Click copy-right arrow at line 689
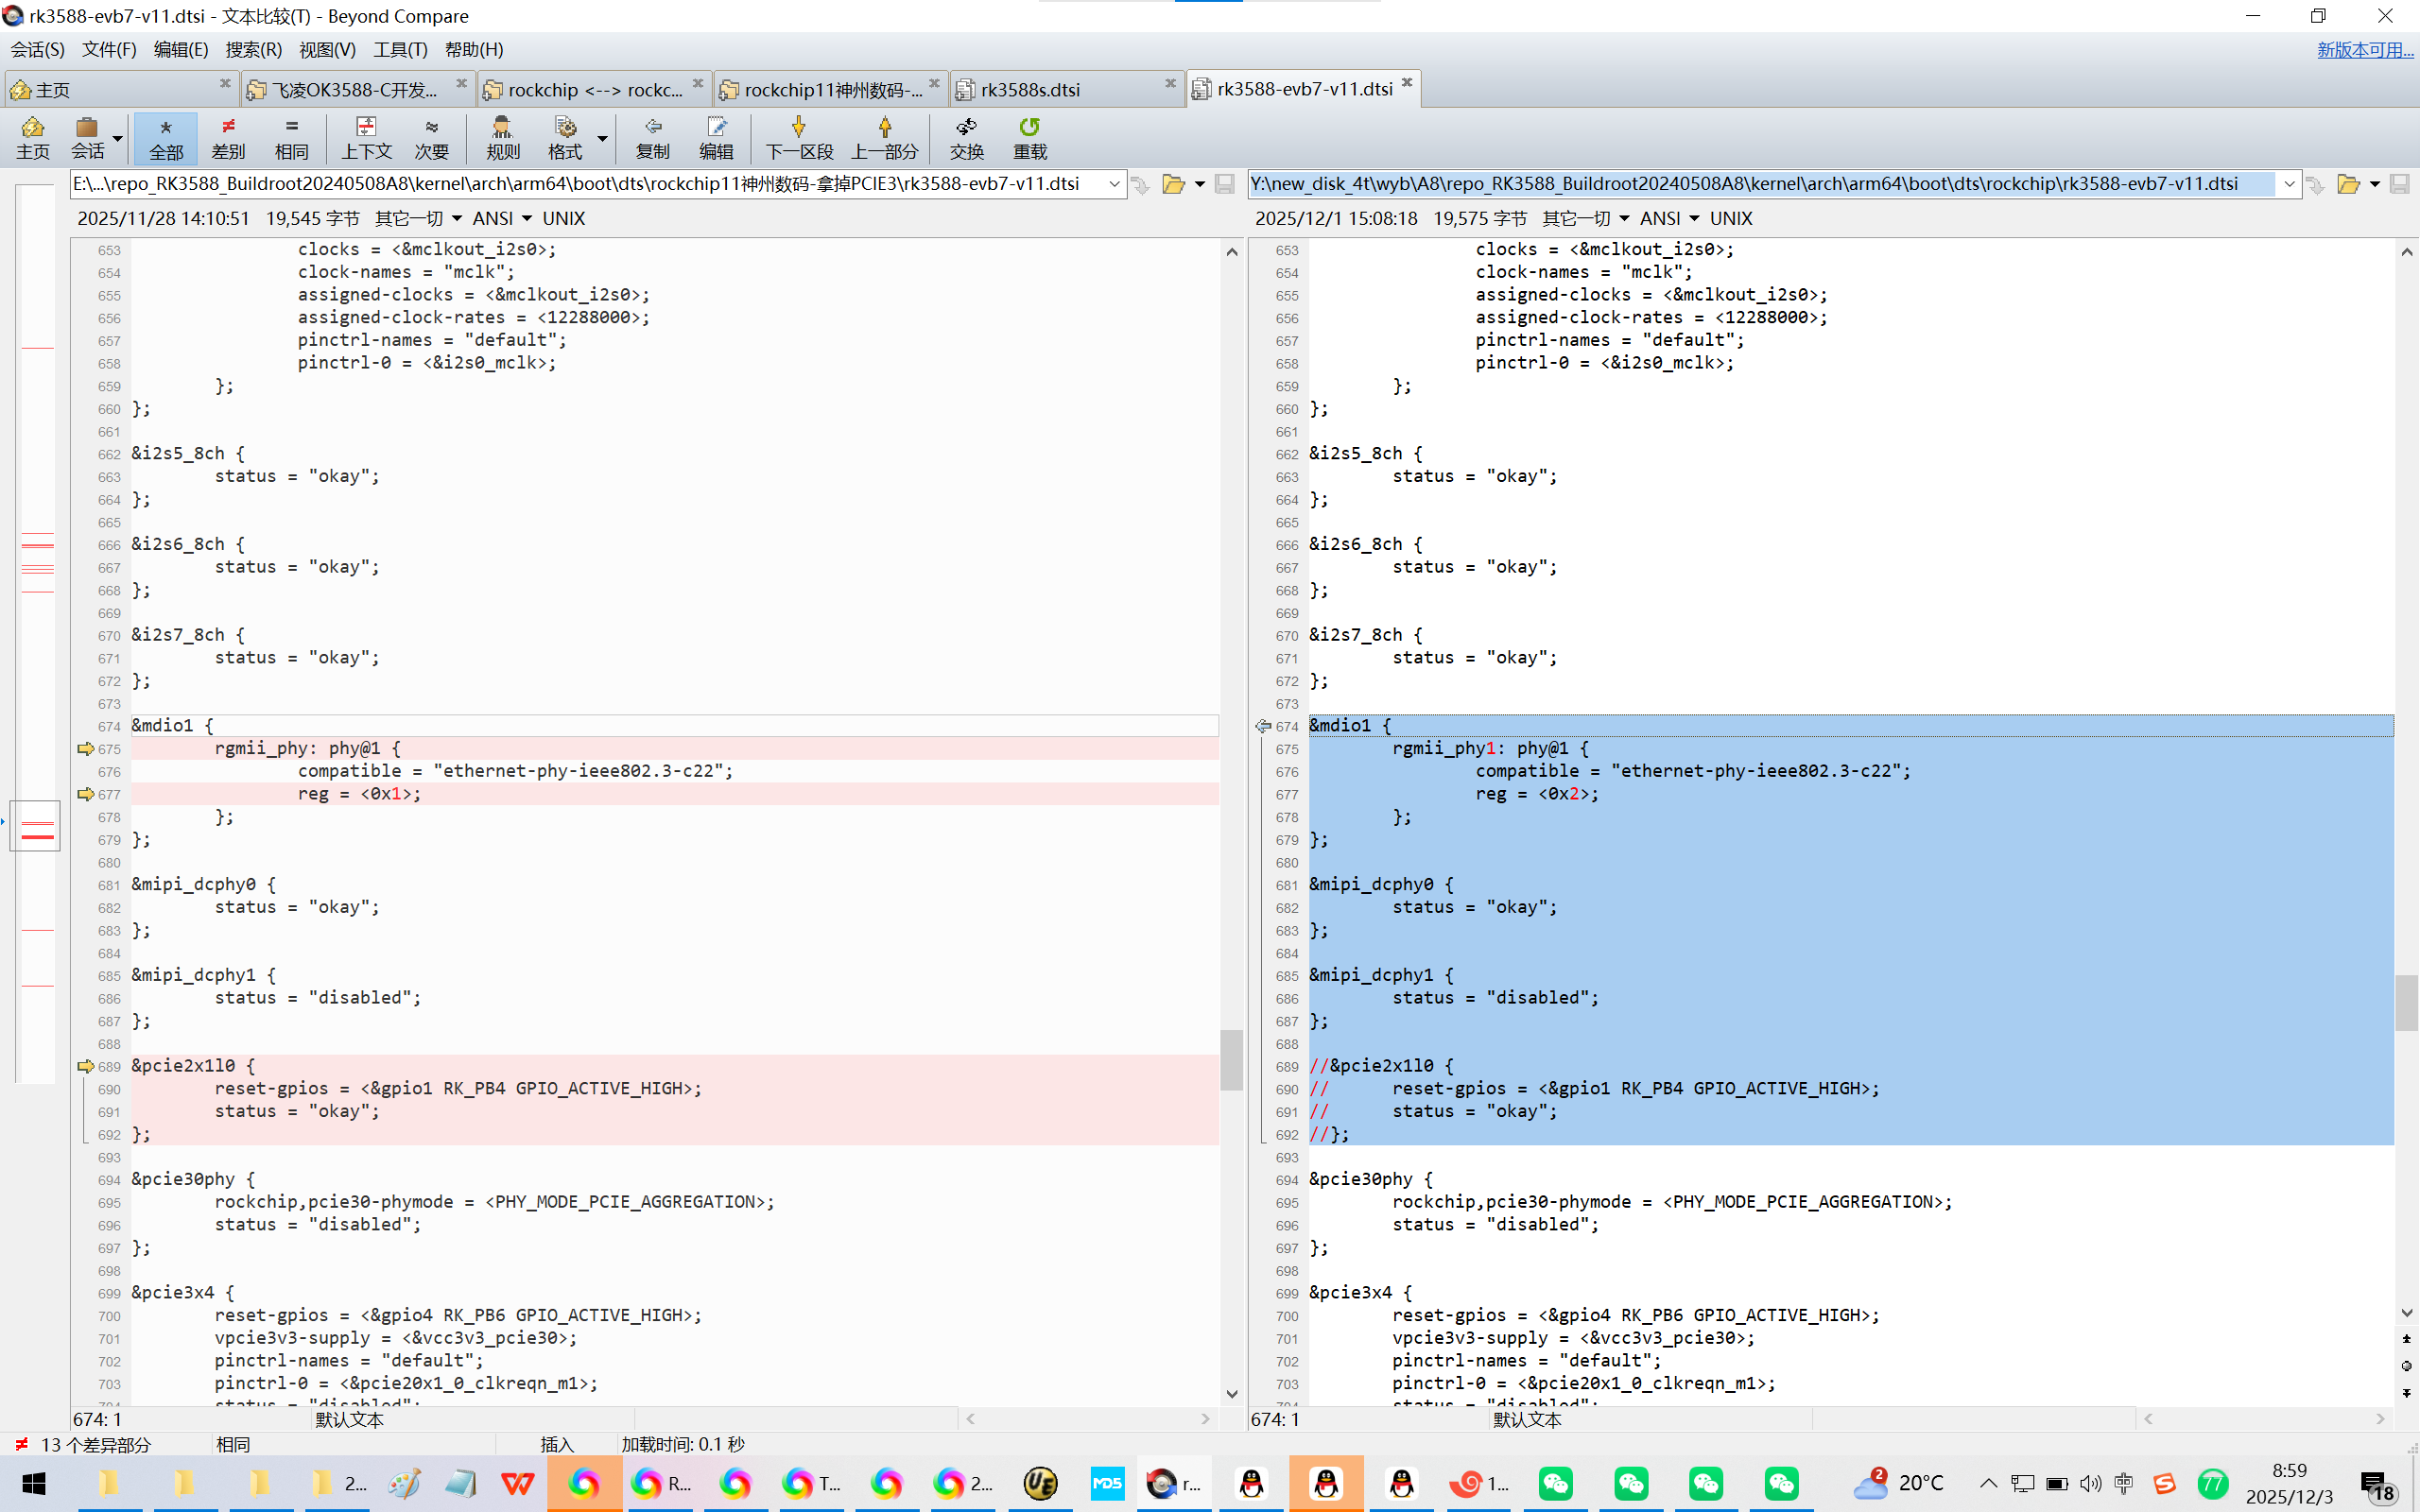This screenshot has height=1512, width=2420. pyautogui.click(x=86, y=1066)
